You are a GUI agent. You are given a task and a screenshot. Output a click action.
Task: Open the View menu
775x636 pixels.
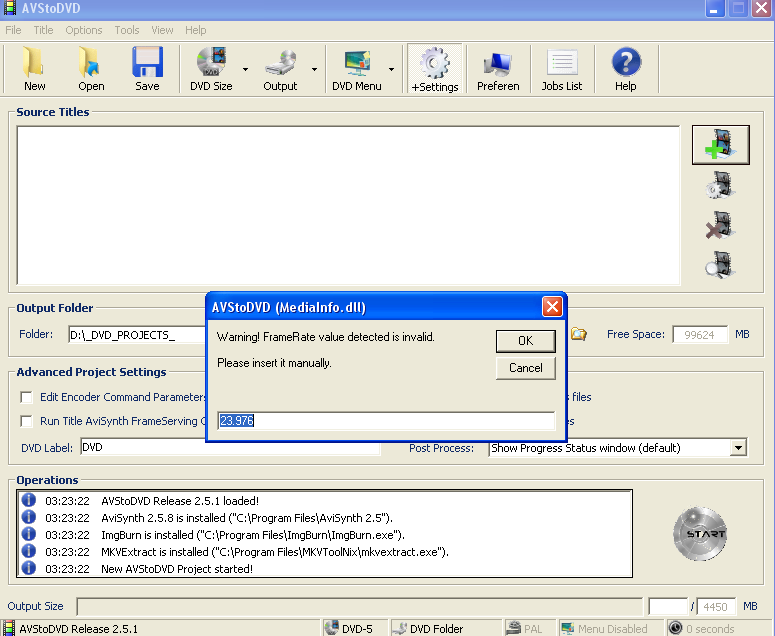(x=162, y=30)
